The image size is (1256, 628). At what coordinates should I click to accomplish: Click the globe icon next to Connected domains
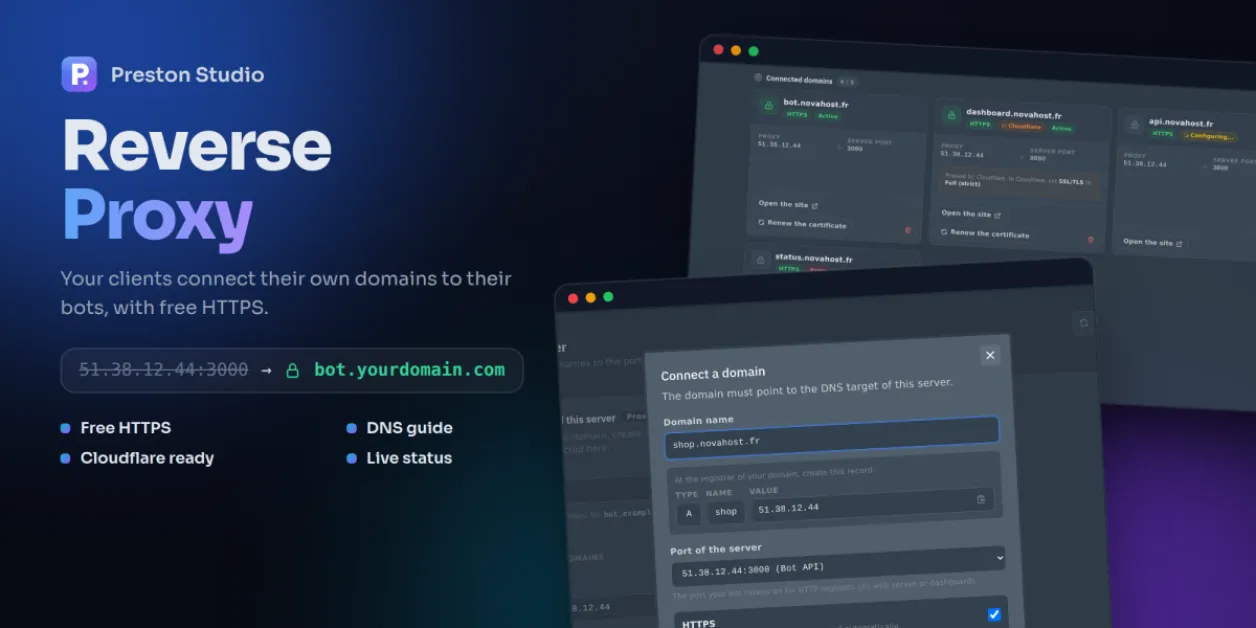point(759,77)
